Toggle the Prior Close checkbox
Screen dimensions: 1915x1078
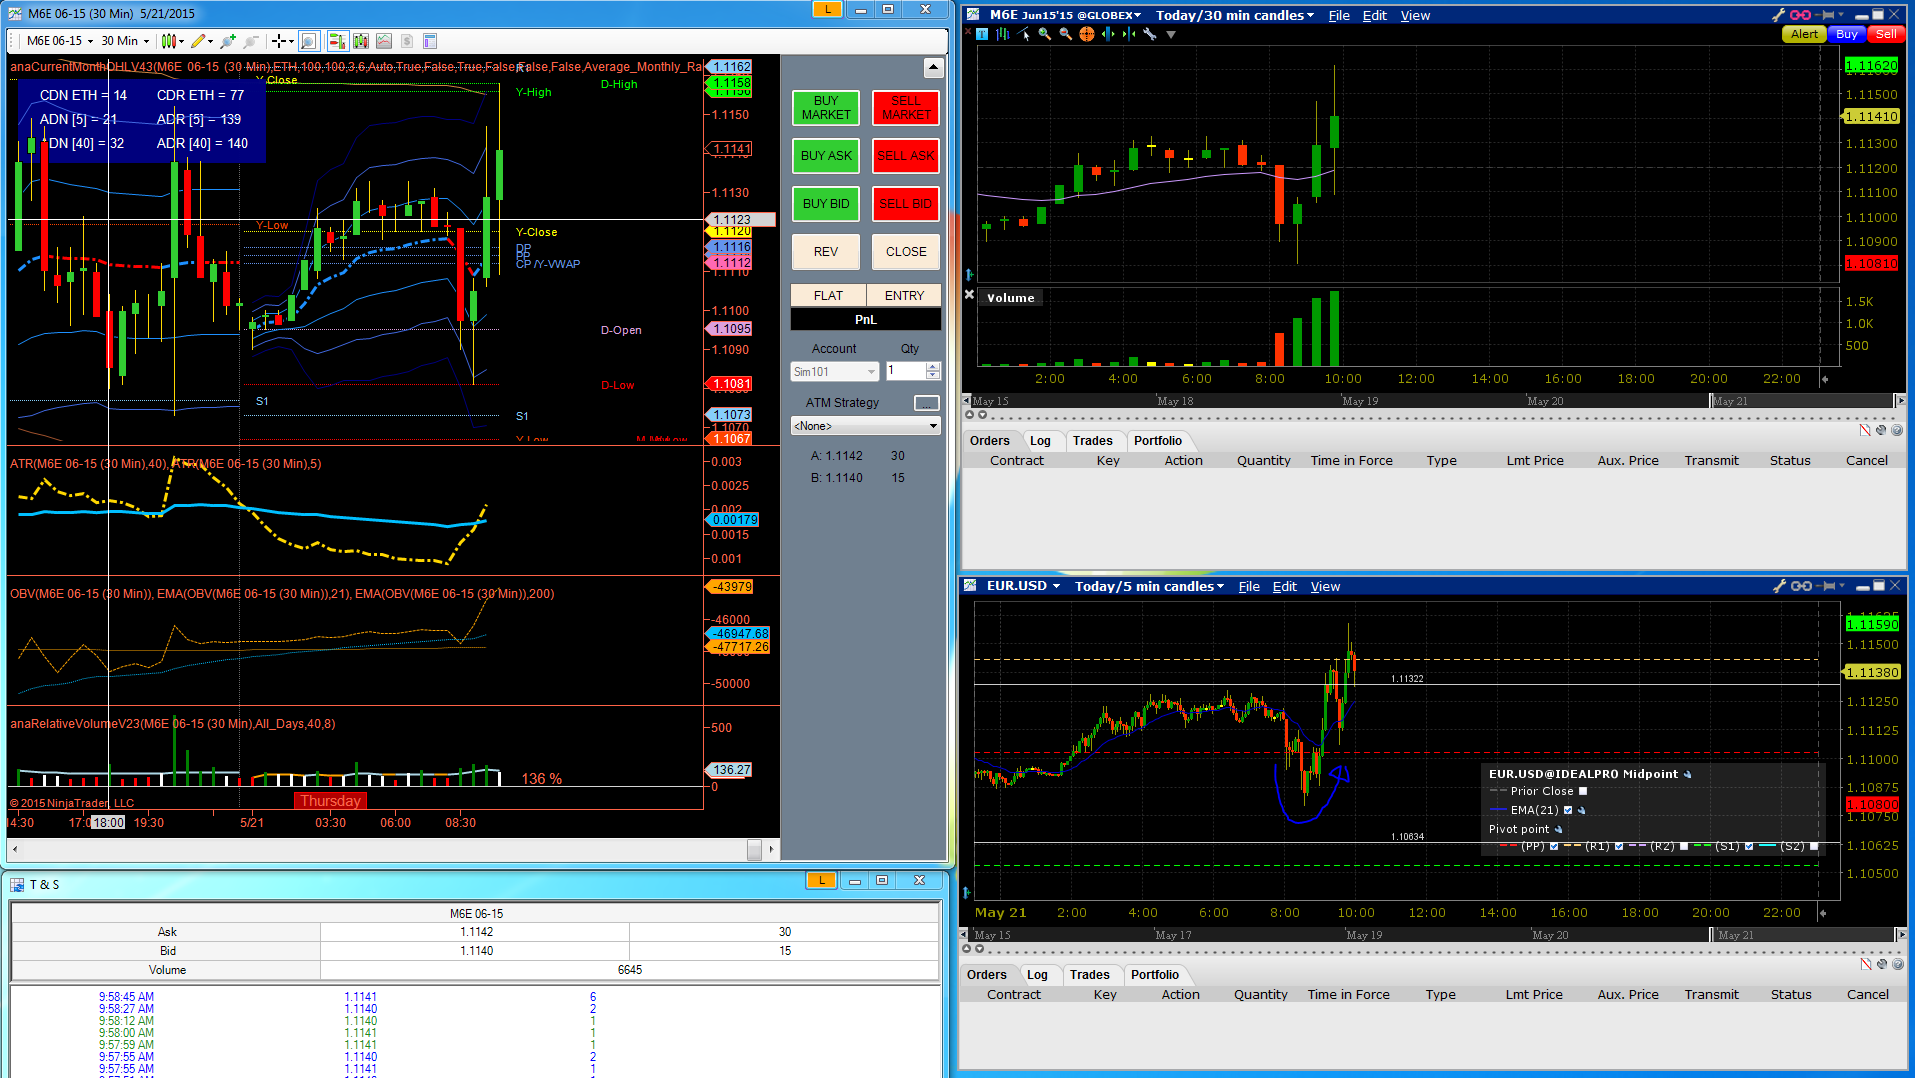tap(1583, 791)
